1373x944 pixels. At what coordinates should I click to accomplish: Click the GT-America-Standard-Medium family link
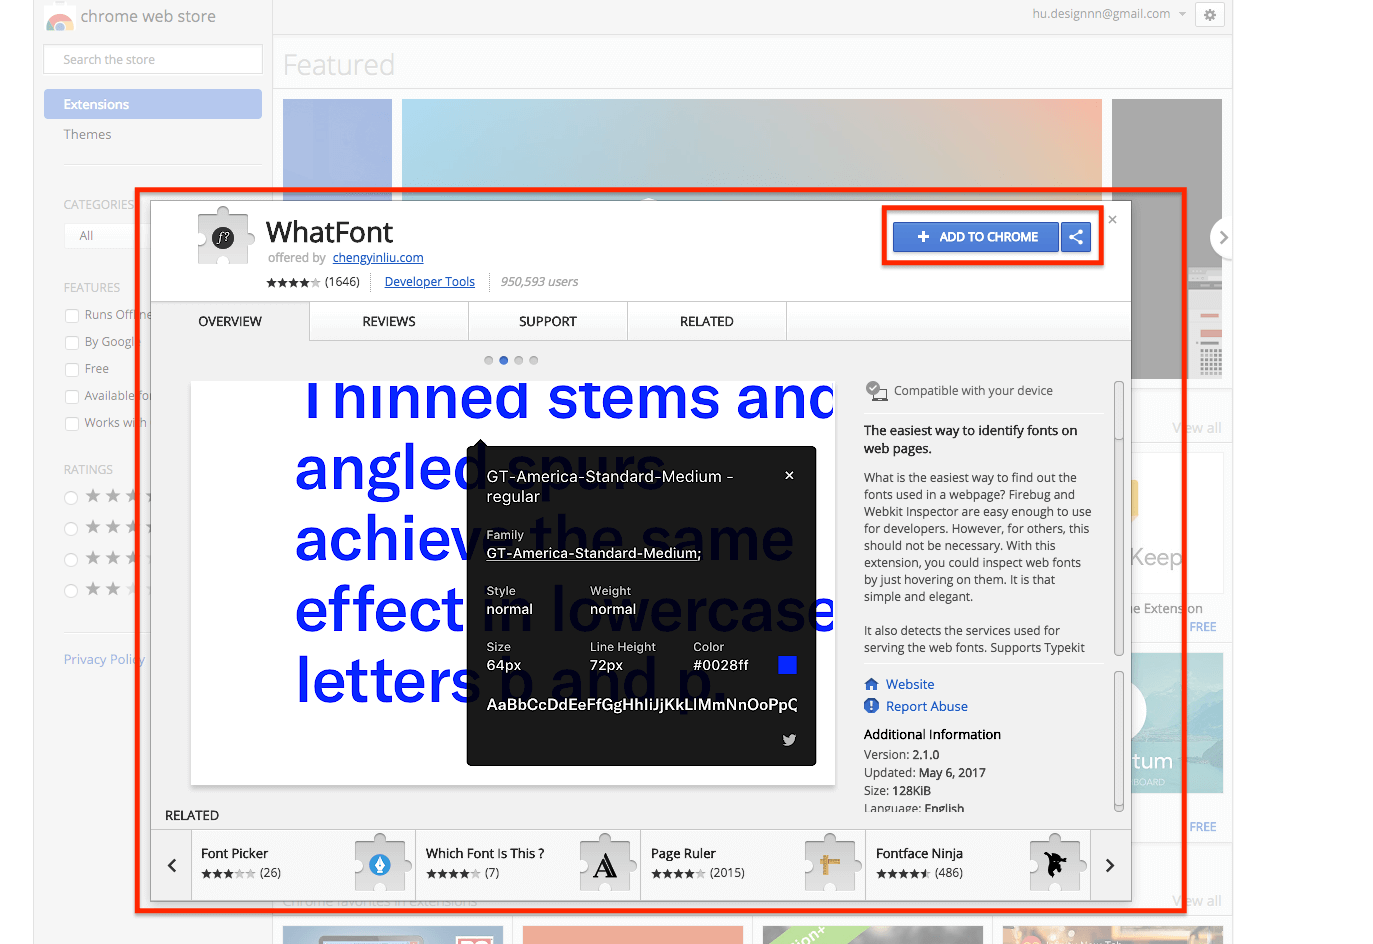pos(594,553)
